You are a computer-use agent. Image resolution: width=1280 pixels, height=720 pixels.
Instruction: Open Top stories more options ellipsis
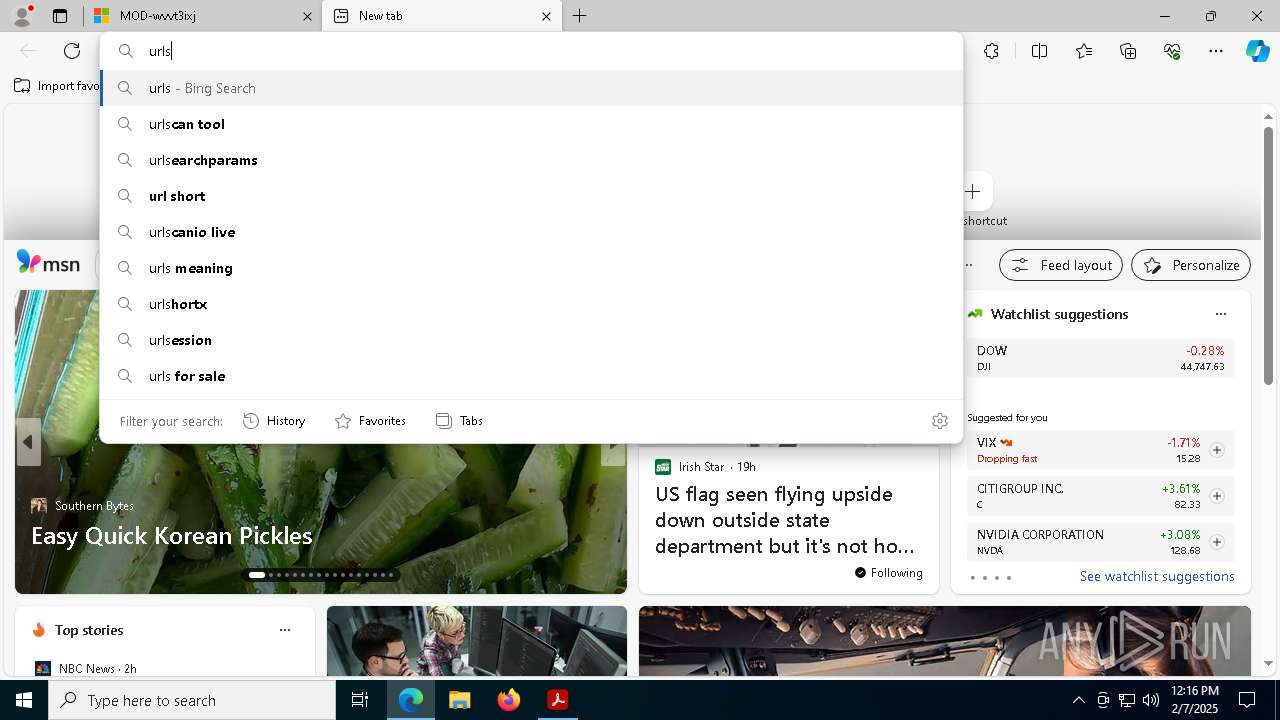coord(285,630)
